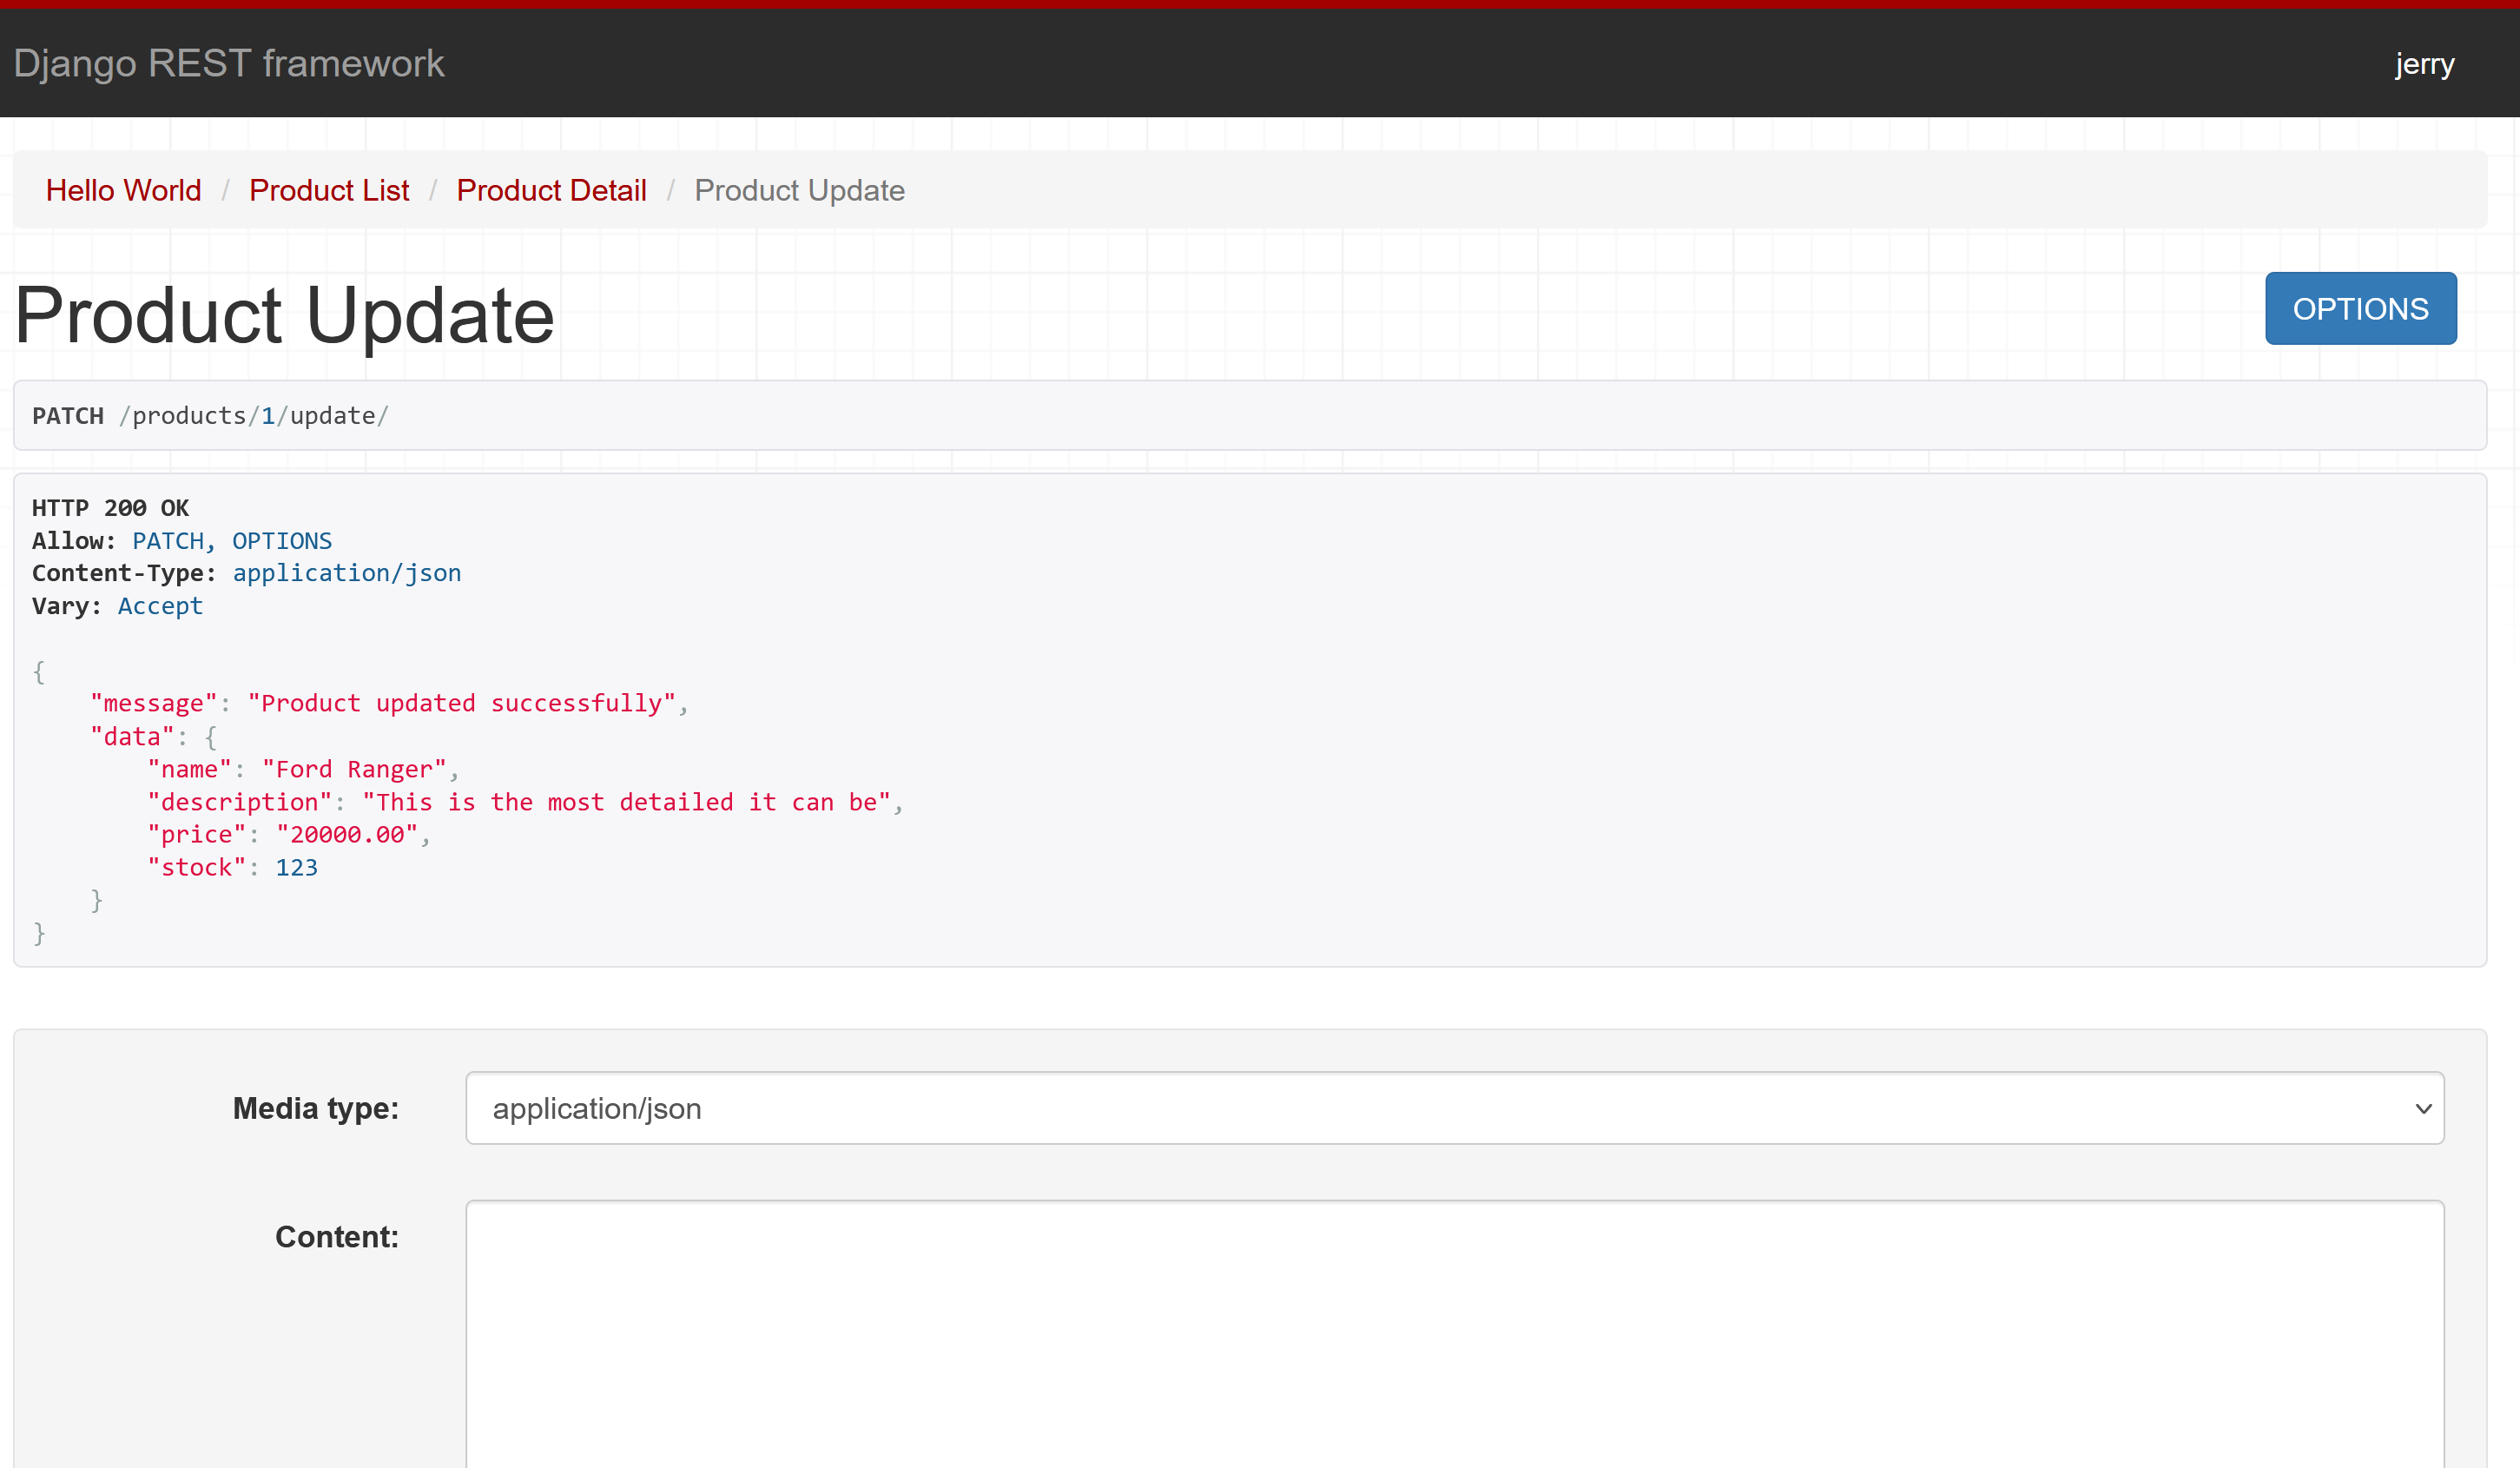This screenshot has height=1468, width=2520.
Task: Click the Media type dropdown chevron
Action: click(x=2422, y=1108)
